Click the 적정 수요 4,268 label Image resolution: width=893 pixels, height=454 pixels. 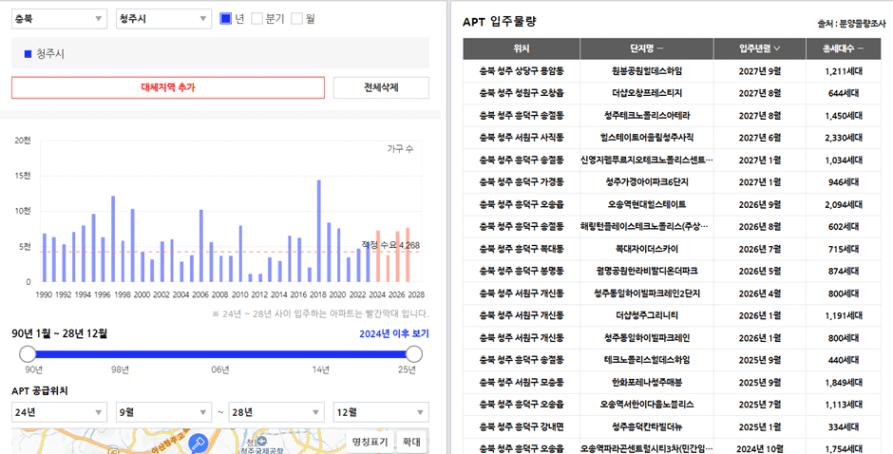click(x=391, y=245)
